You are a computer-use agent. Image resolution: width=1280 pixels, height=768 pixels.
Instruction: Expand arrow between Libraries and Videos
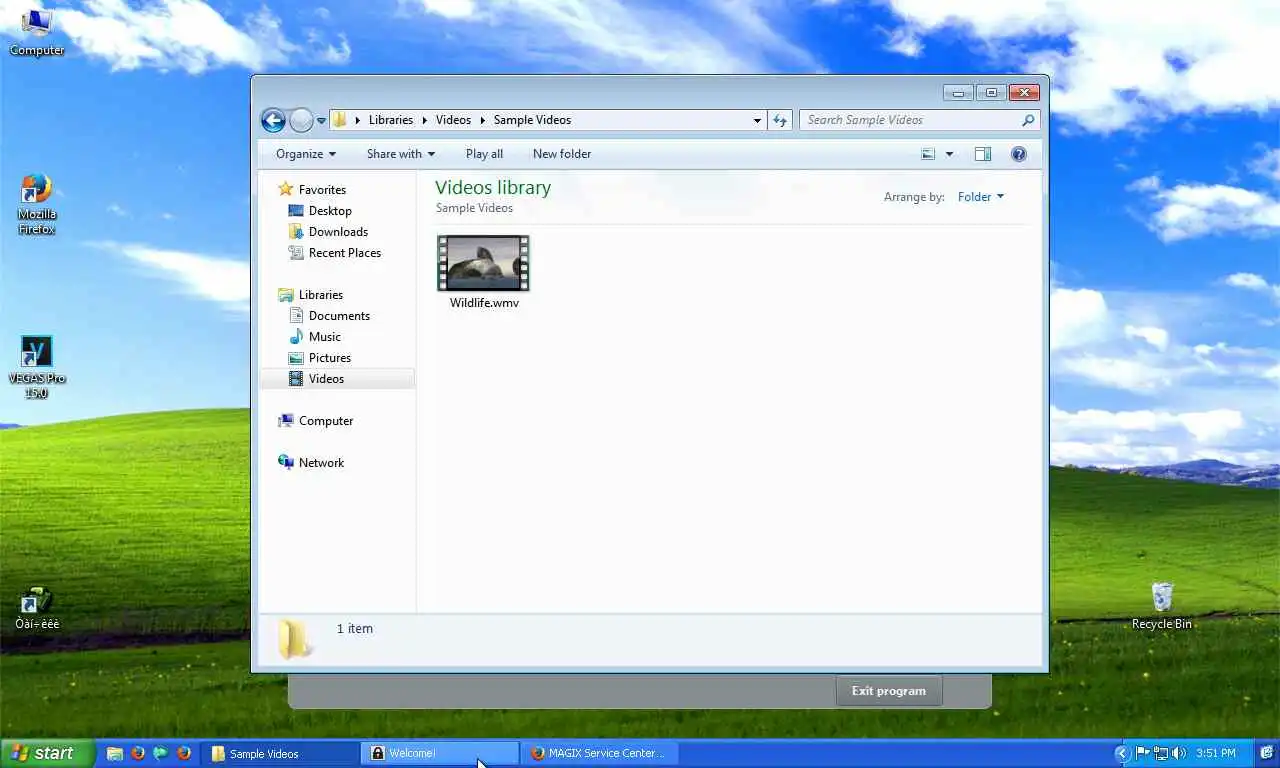[x=425, y=120]
